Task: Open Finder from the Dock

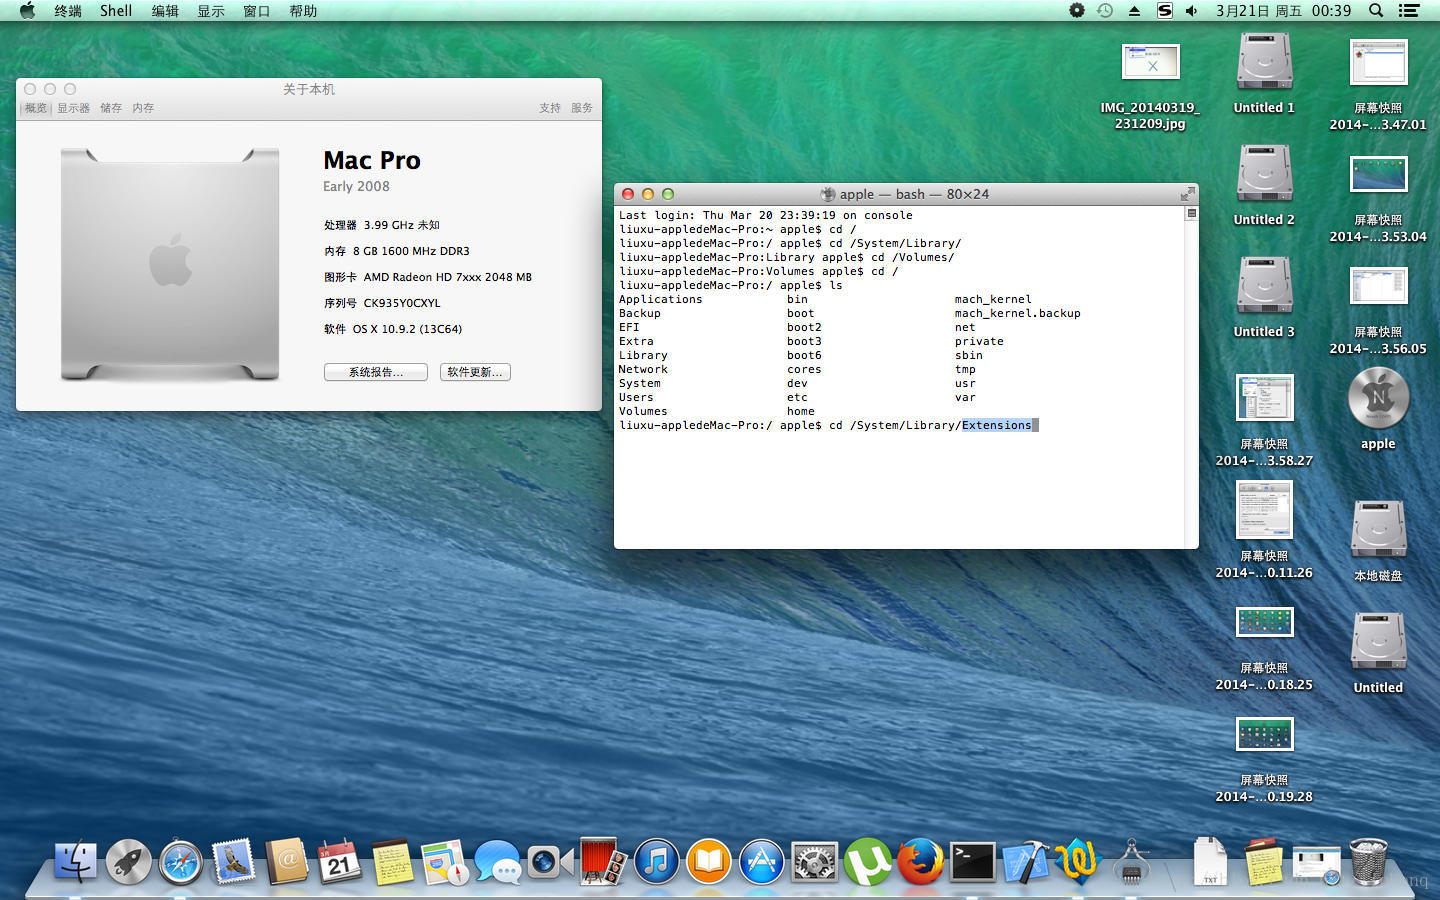Action: tap(76, 861)
